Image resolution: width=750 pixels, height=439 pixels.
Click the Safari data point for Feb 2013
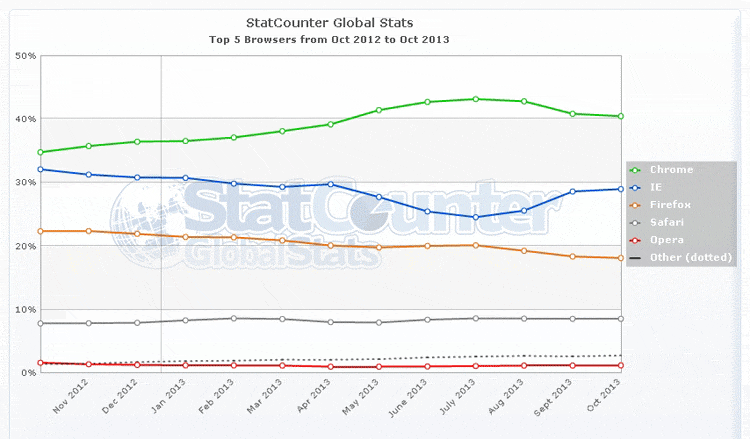pyautogui.click(x=233, y=318)
